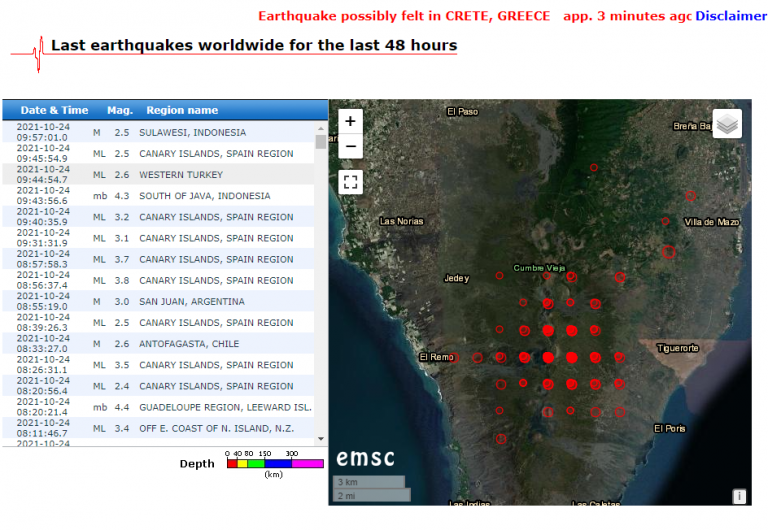The height and width of the screenshot is (530, 768).
Task: Open map attribution info button
Action: [739, 496]
